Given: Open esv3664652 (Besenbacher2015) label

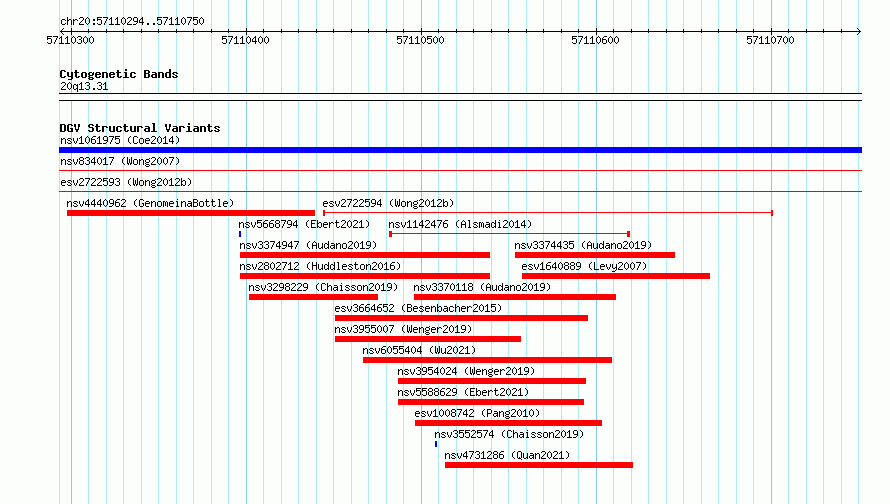Looking at the screenshot, I should [x=418, y=308].
